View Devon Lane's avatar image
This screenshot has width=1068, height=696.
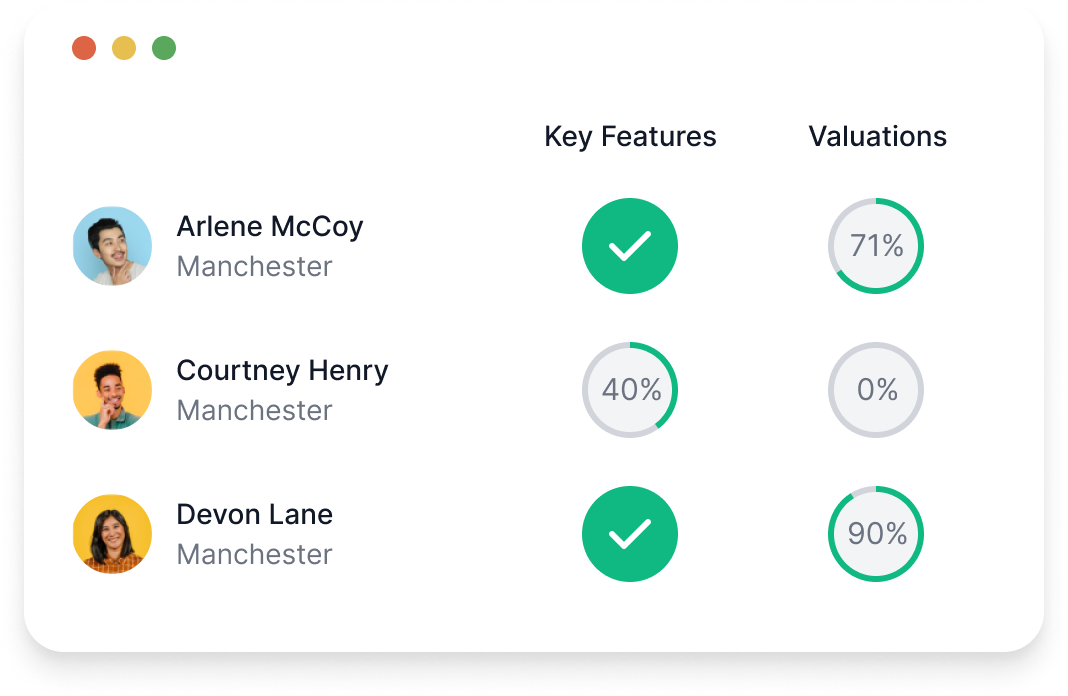[112, 534]
